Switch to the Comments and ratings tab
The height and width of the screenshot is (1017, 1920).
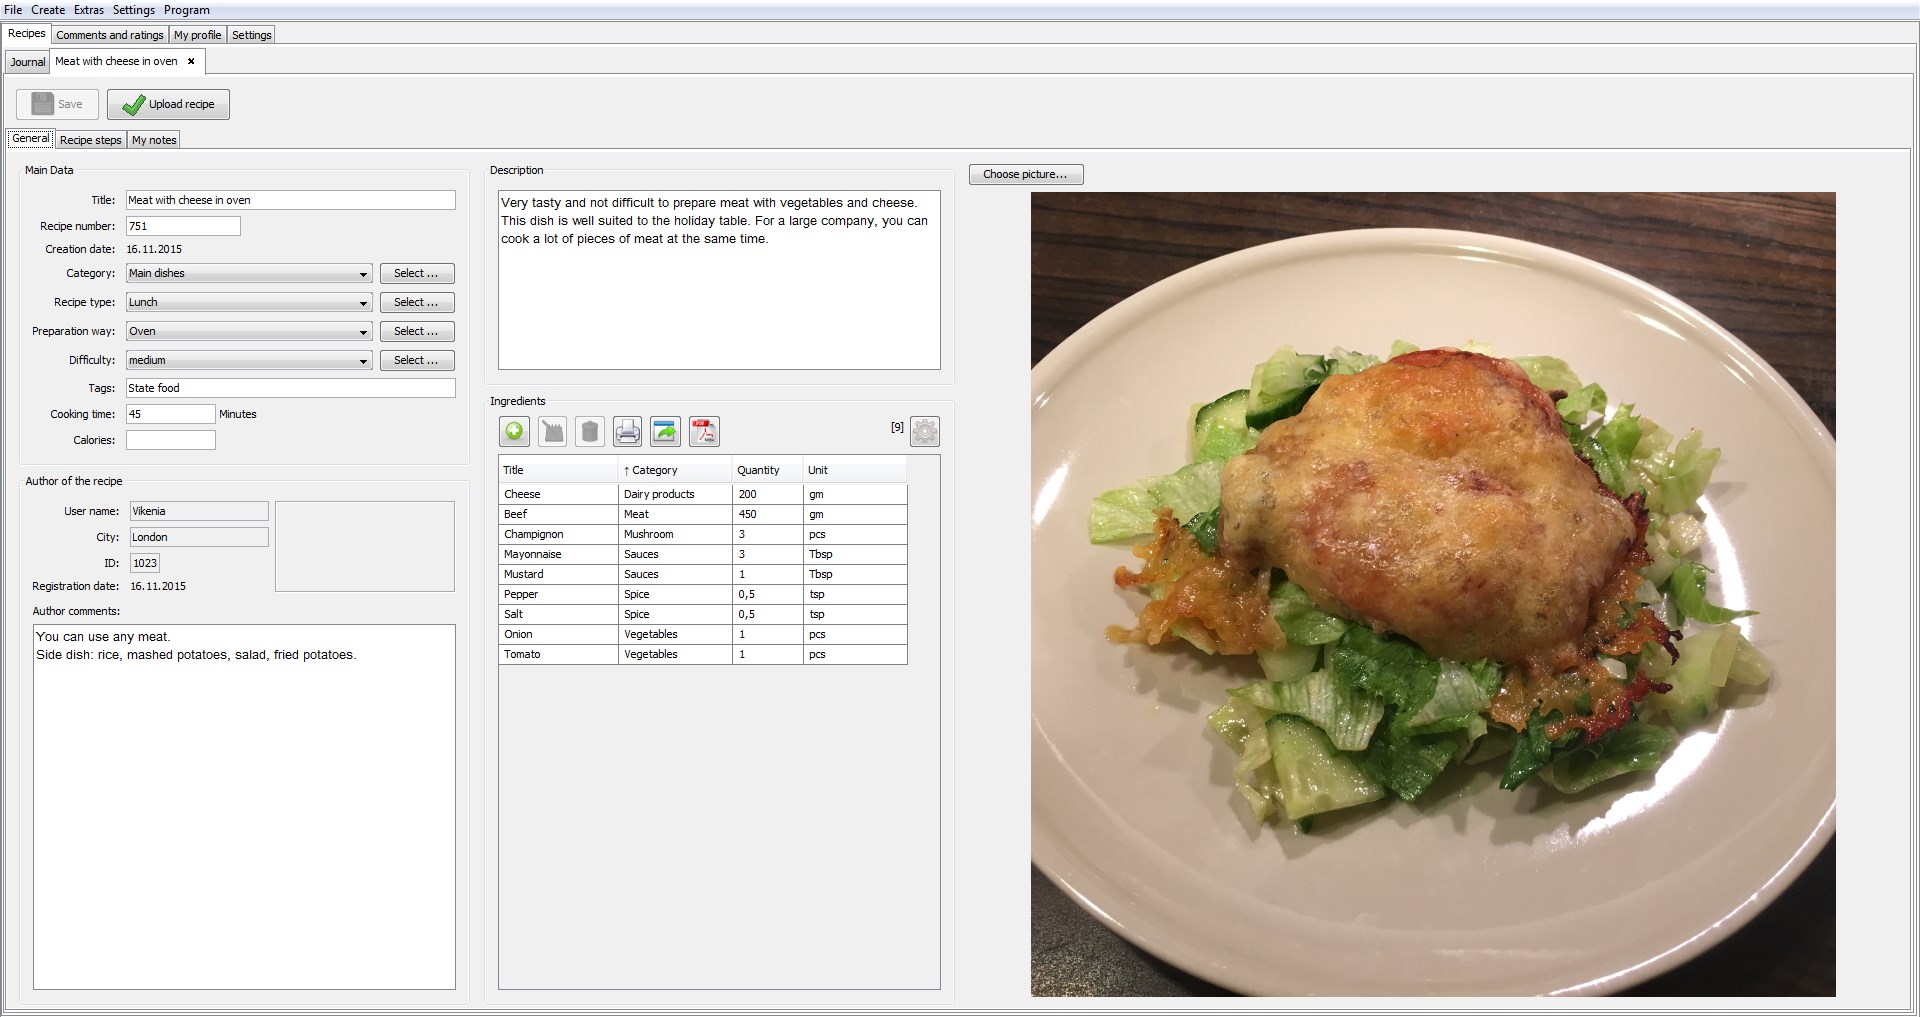click(109, 34)
